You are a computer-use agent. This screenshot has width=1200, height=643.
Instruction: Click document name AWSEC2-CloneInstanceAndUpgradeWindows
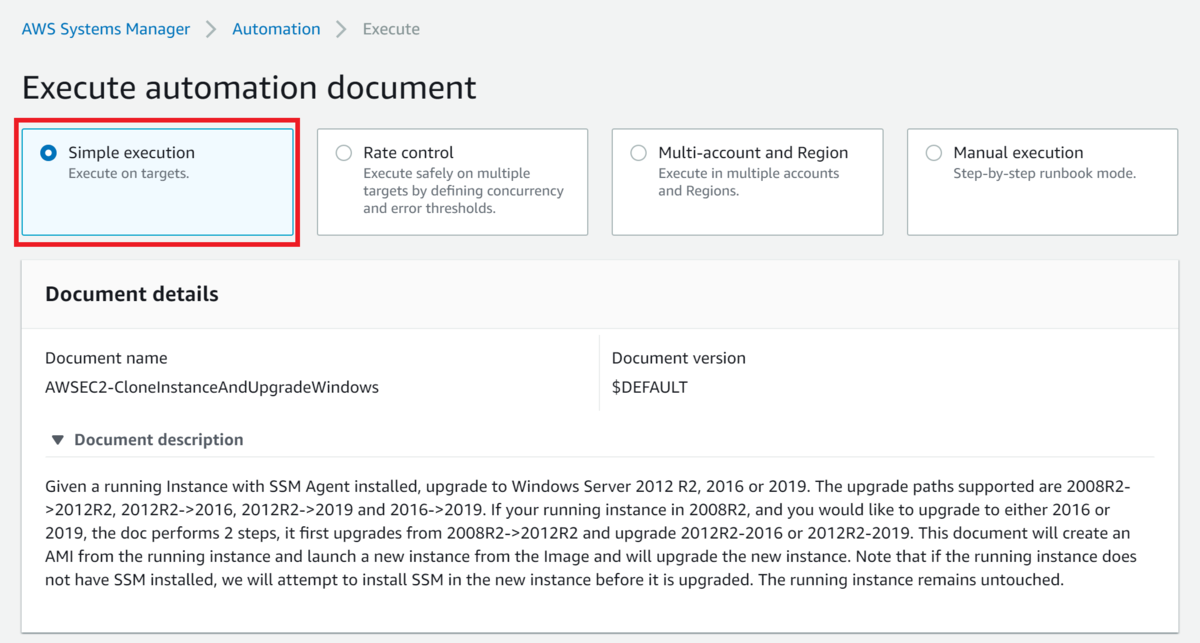212,387
